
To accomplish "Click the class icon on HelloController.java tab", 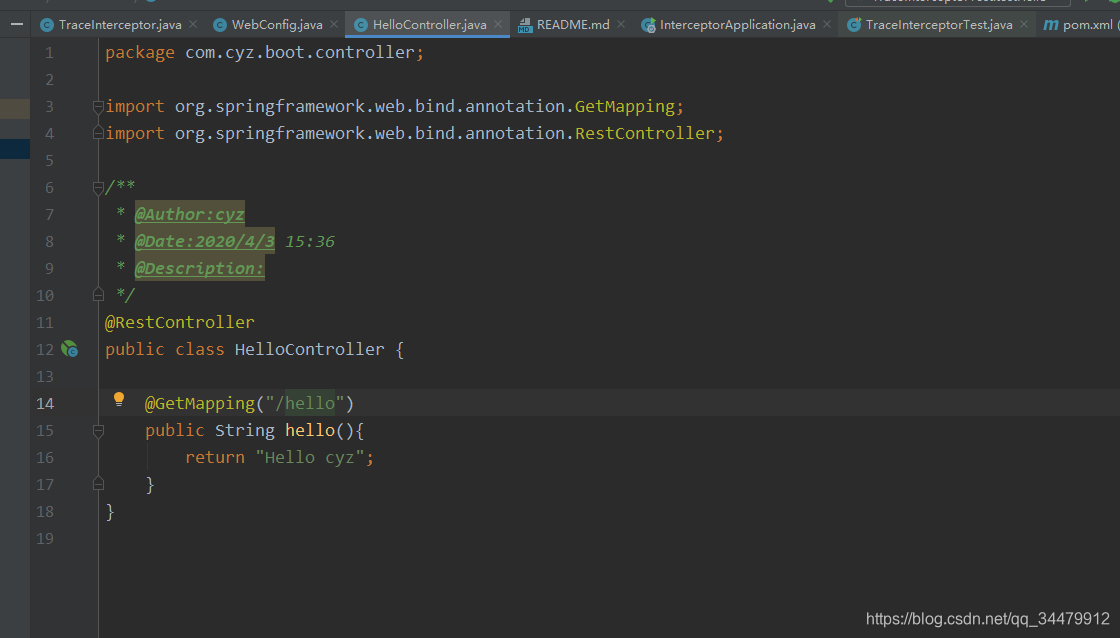I will tap(361, 25).
